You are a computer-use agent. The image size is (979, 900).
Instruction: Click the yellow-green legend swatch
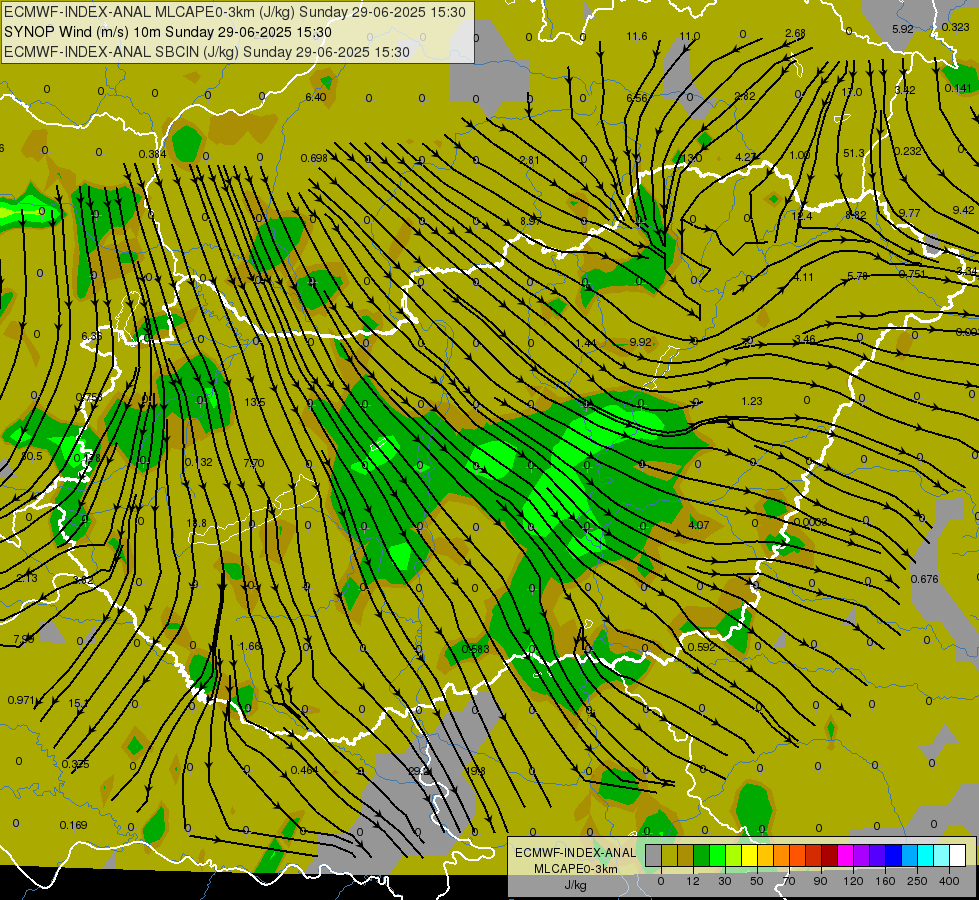tap(734, 855)
